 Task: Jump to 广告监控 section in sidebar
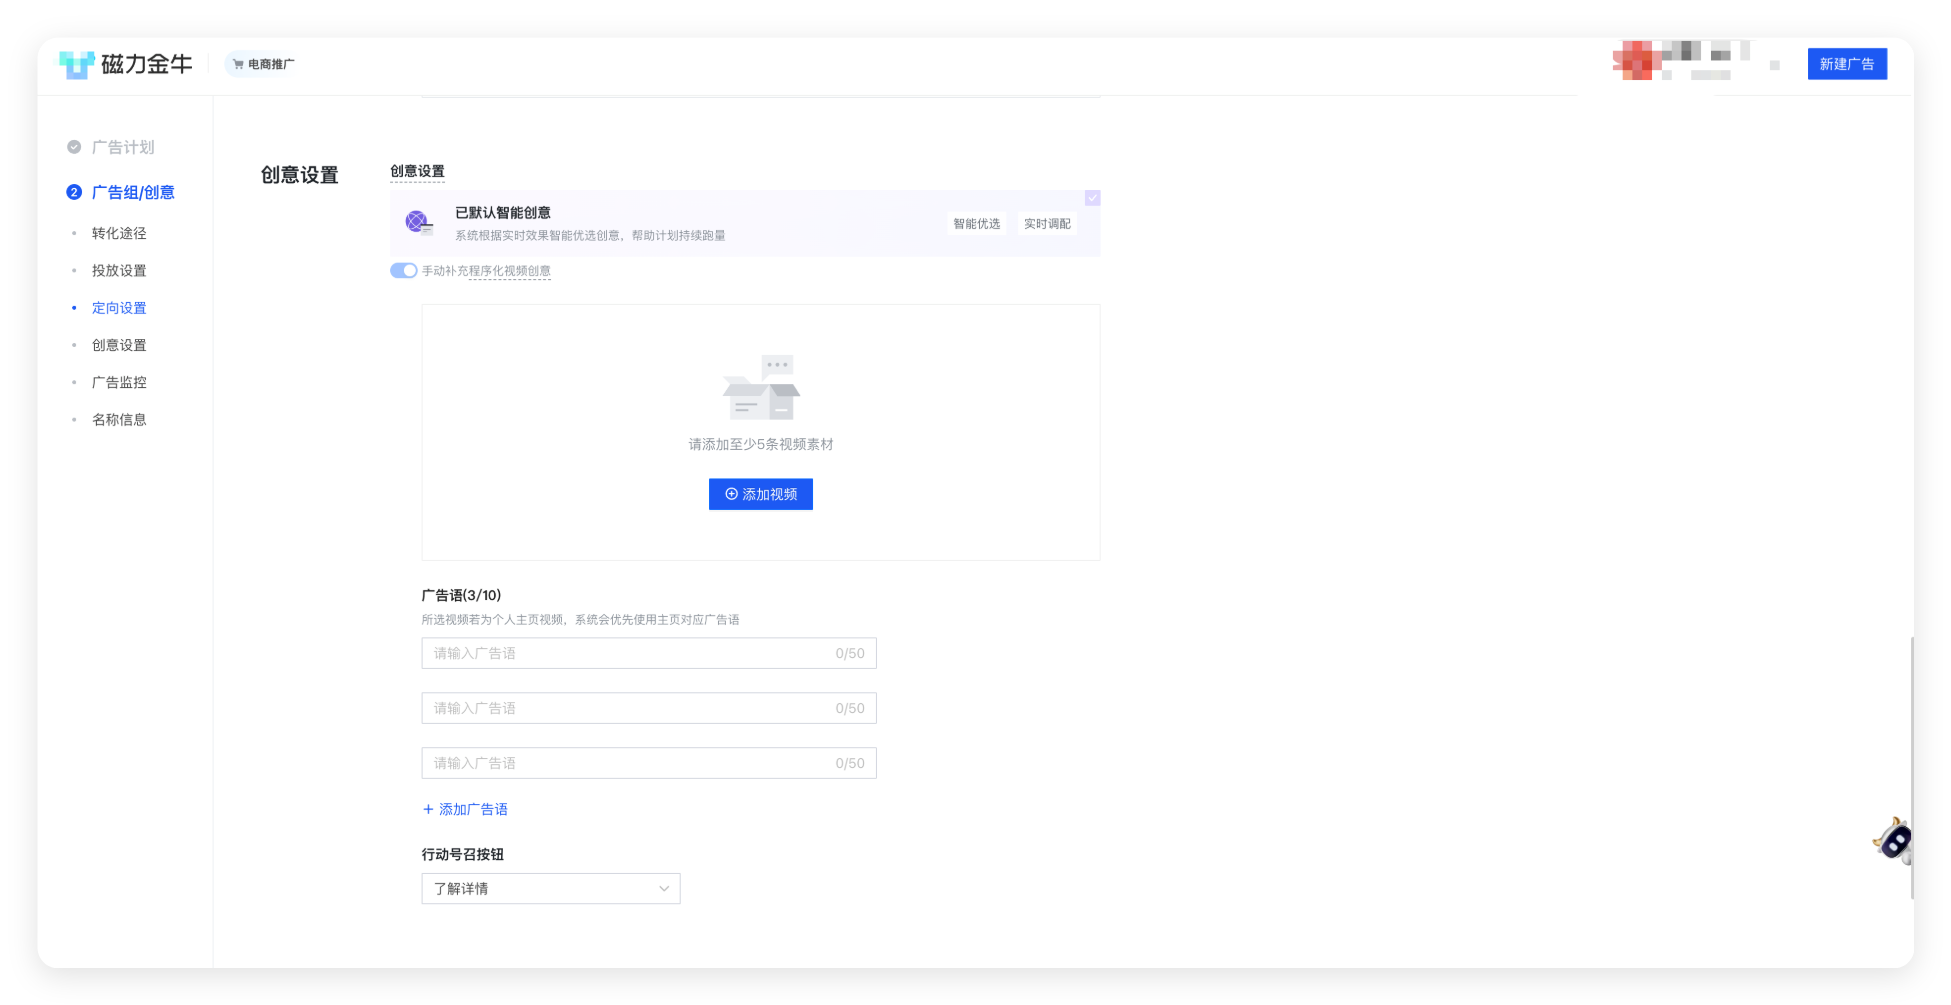(x=119, y=382)
